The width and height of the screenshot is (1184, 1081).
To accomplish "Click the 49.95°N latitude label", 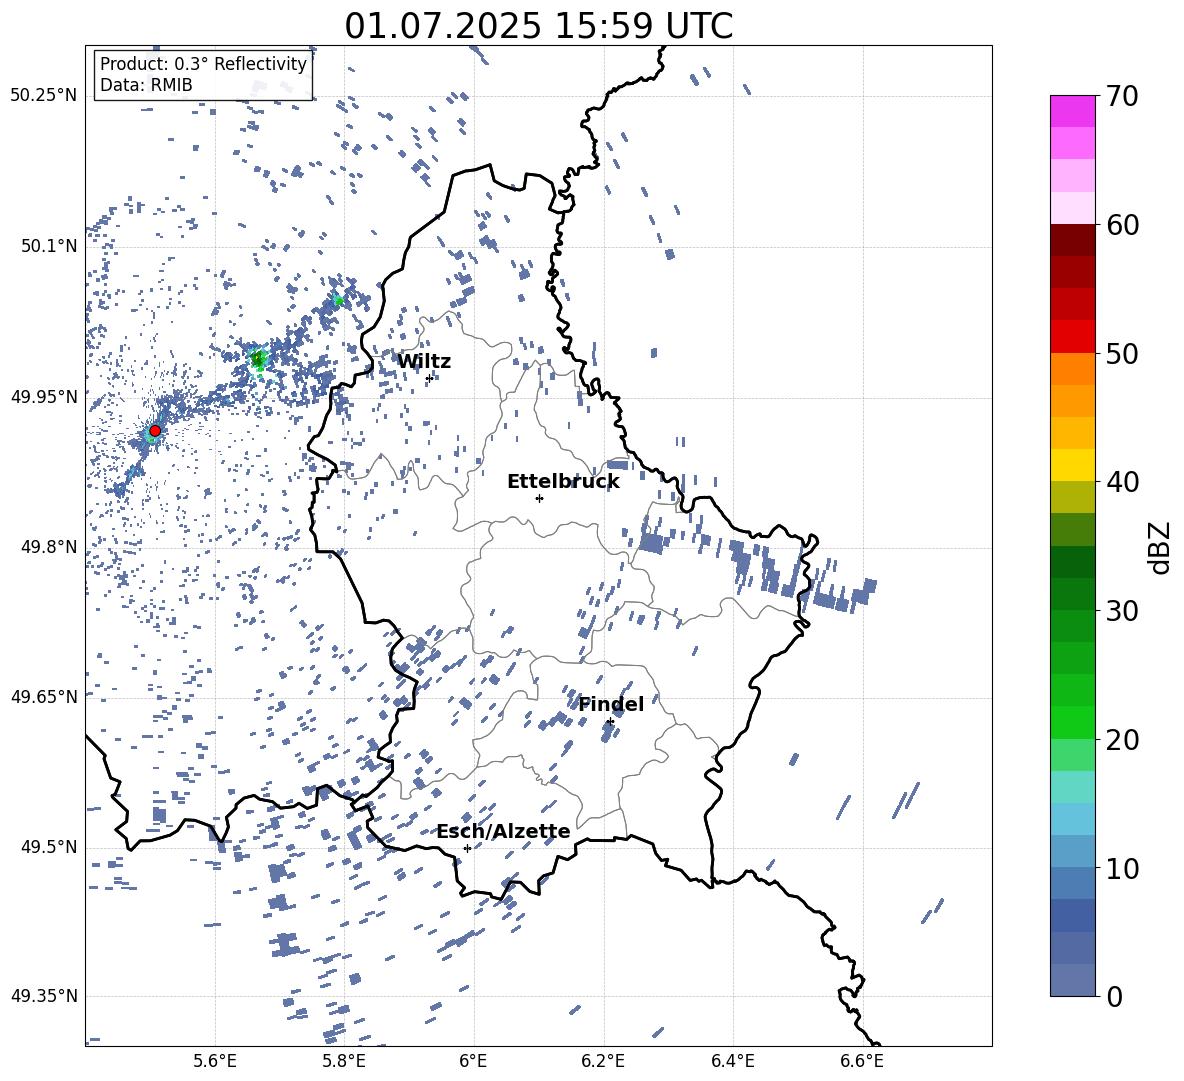I will 44,396.
